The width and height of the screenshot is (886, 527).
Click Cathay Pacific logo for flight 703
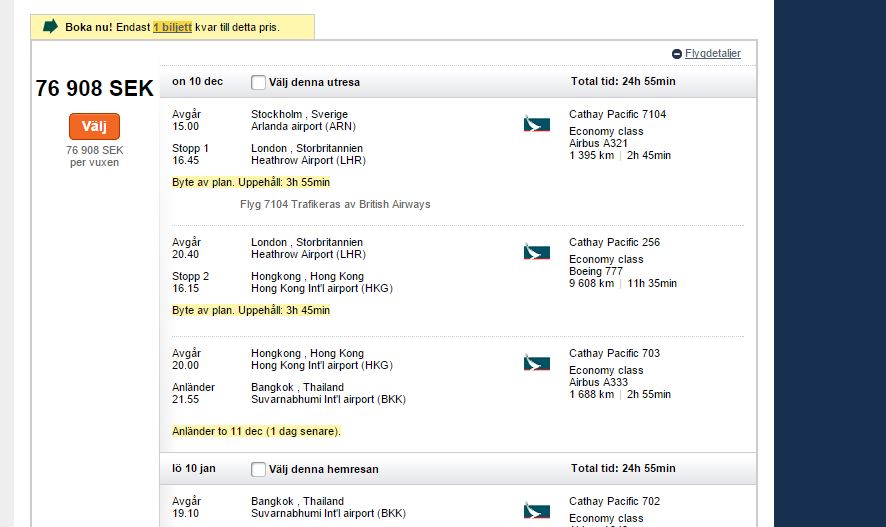pyautogui.click(x=536, y=363)
